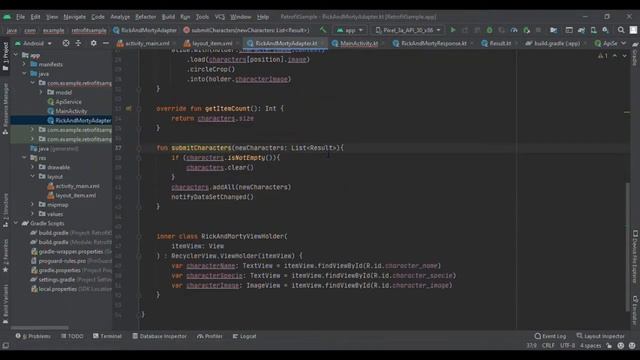Open the Build menu
This screenshot has height=360, width=640.
pyautogui.click(x=168, y=17)
